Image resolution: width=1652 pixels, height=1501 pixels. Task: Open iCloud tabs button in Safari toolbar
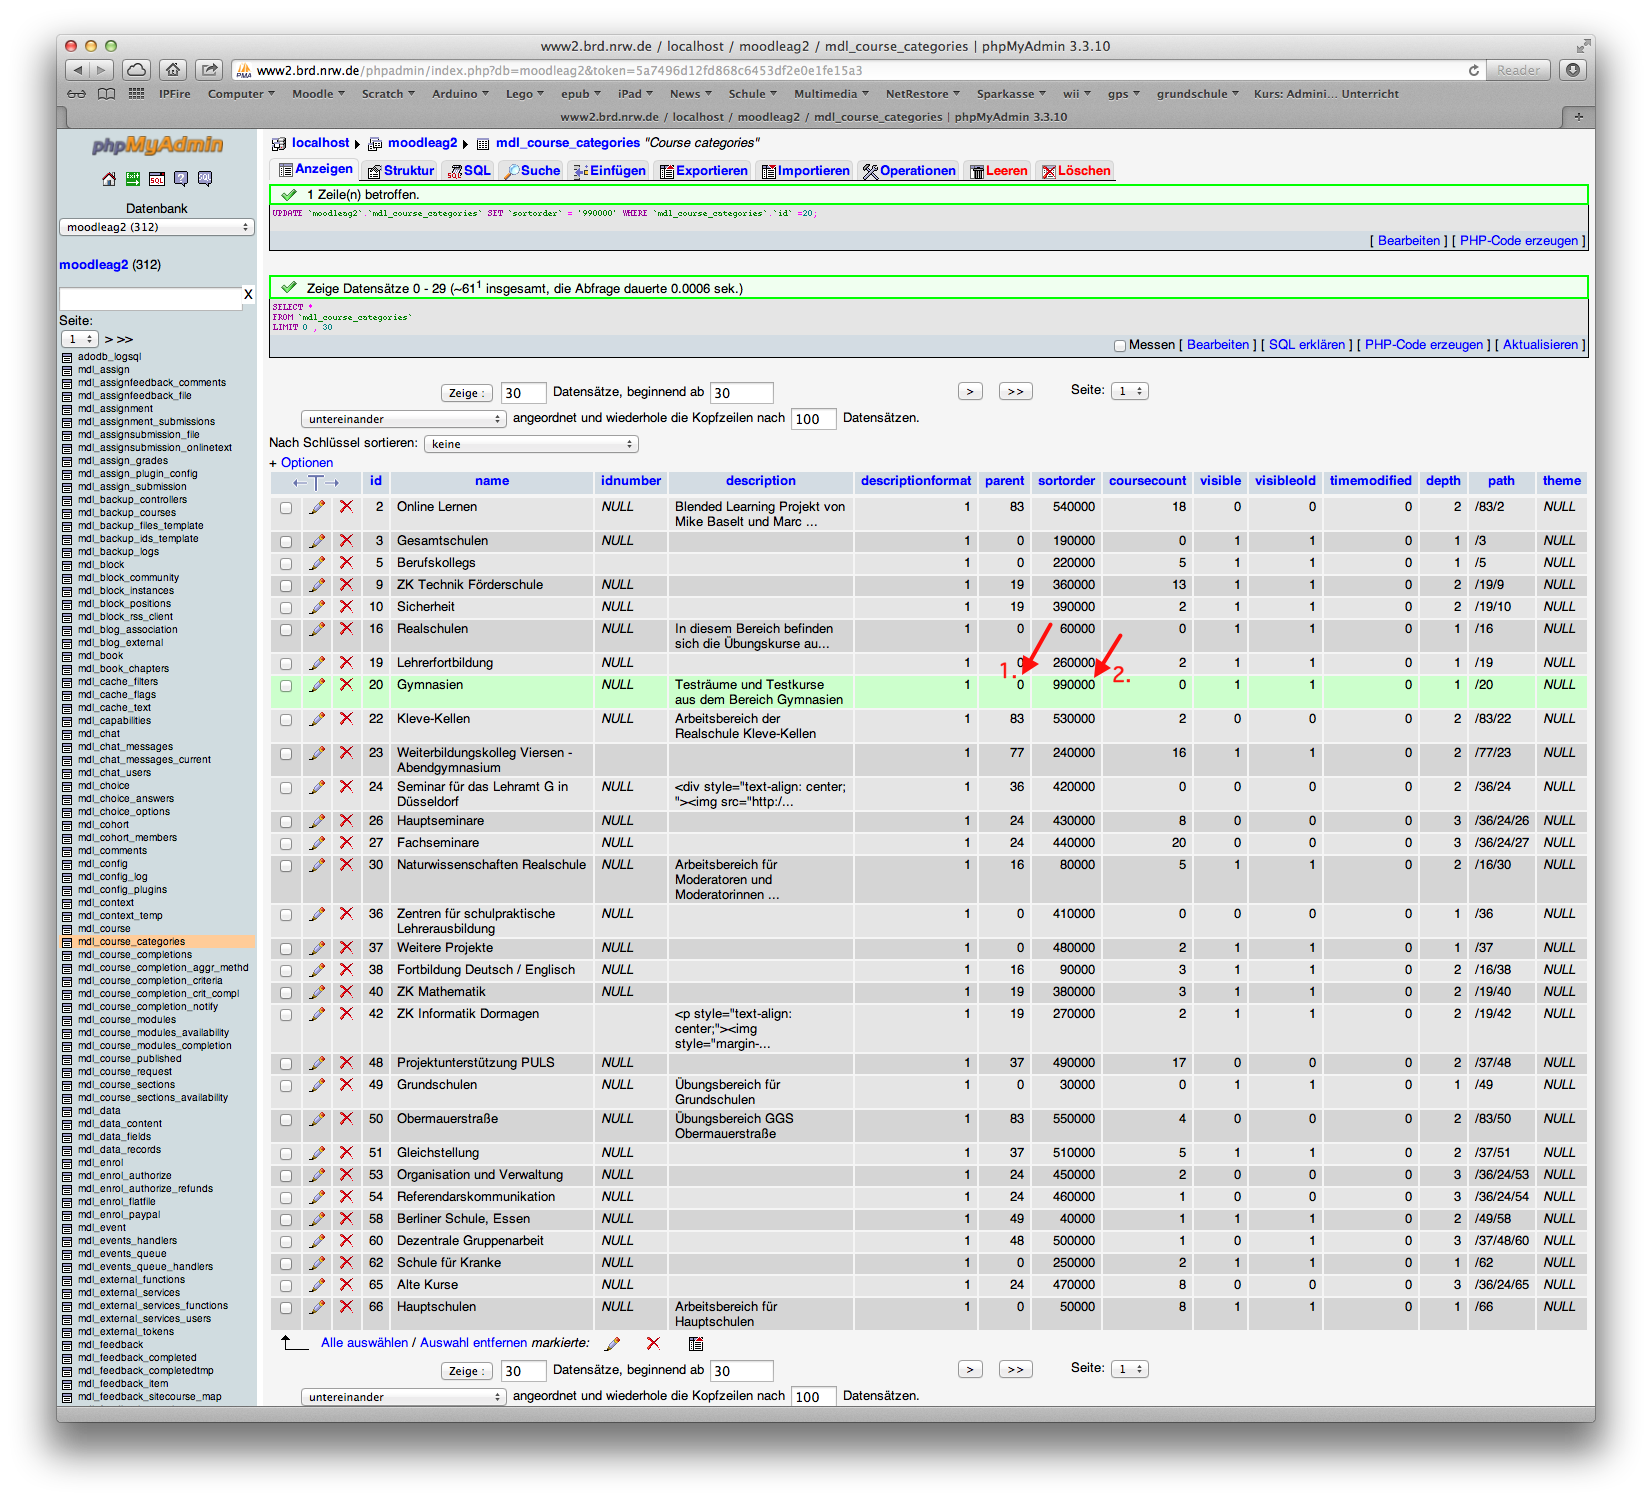136,70
